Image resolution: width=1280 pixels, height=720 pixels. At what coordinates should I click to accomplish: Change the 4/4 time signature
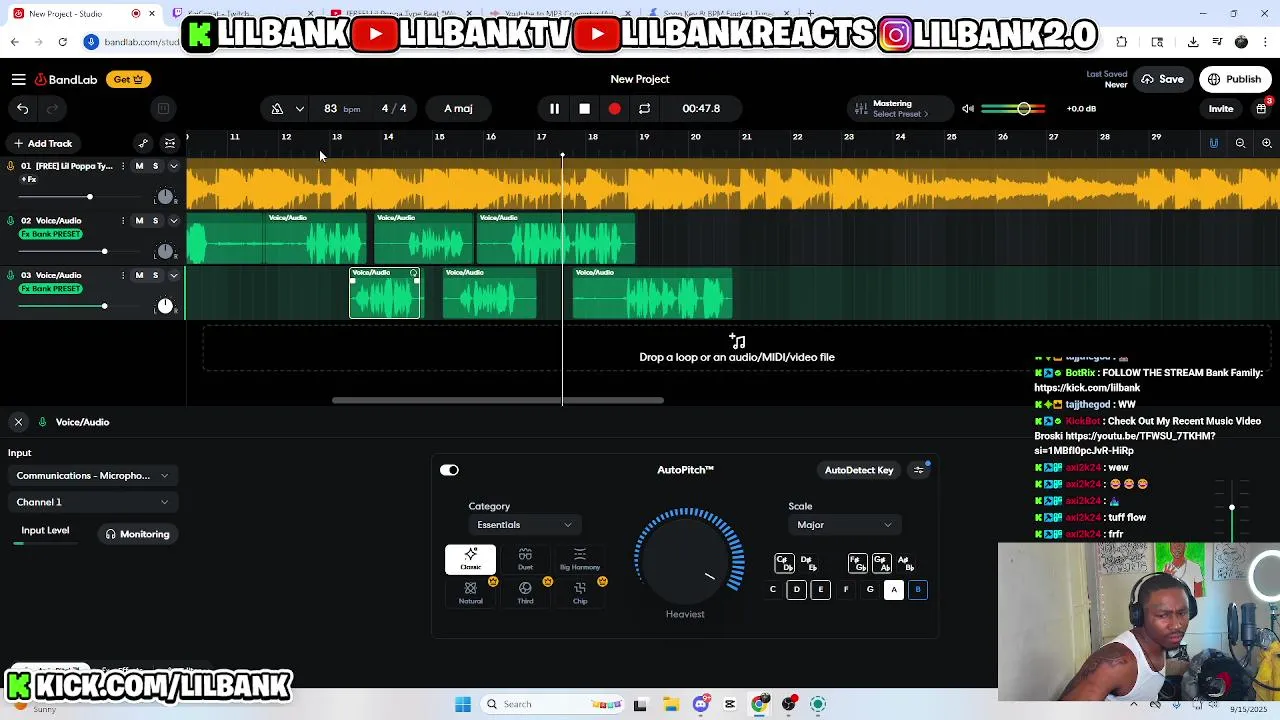pyautogui.click(x=394, y=108)
